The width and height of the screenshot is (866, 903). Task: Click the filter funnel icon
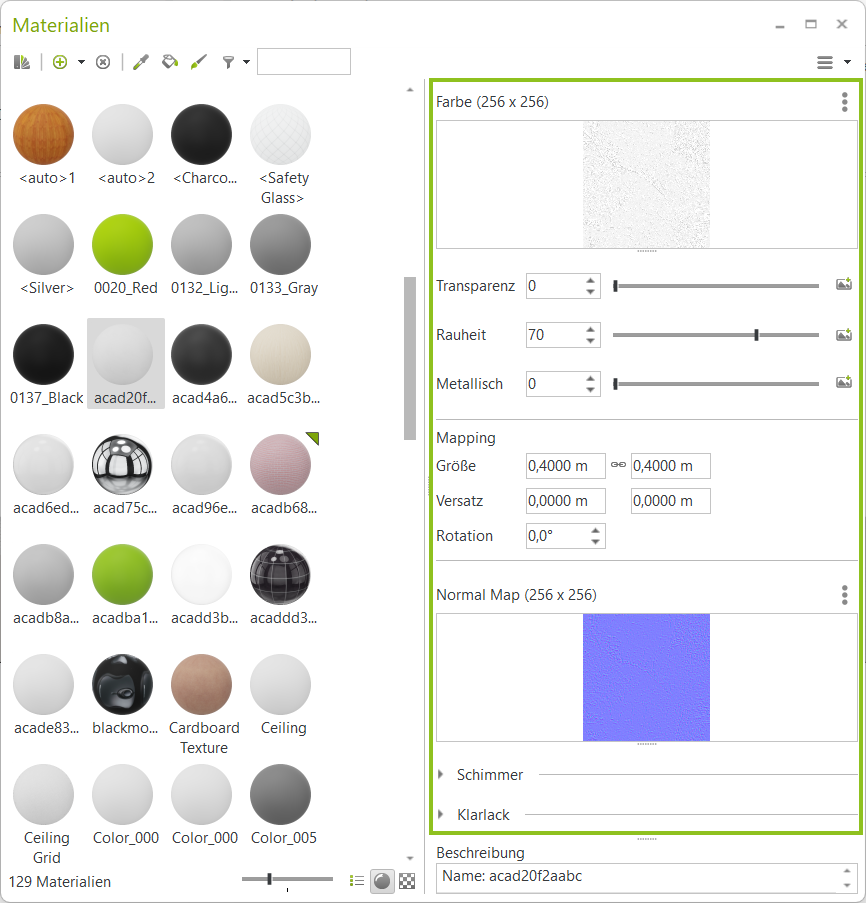pyautogui.click(x=228, y=62)
